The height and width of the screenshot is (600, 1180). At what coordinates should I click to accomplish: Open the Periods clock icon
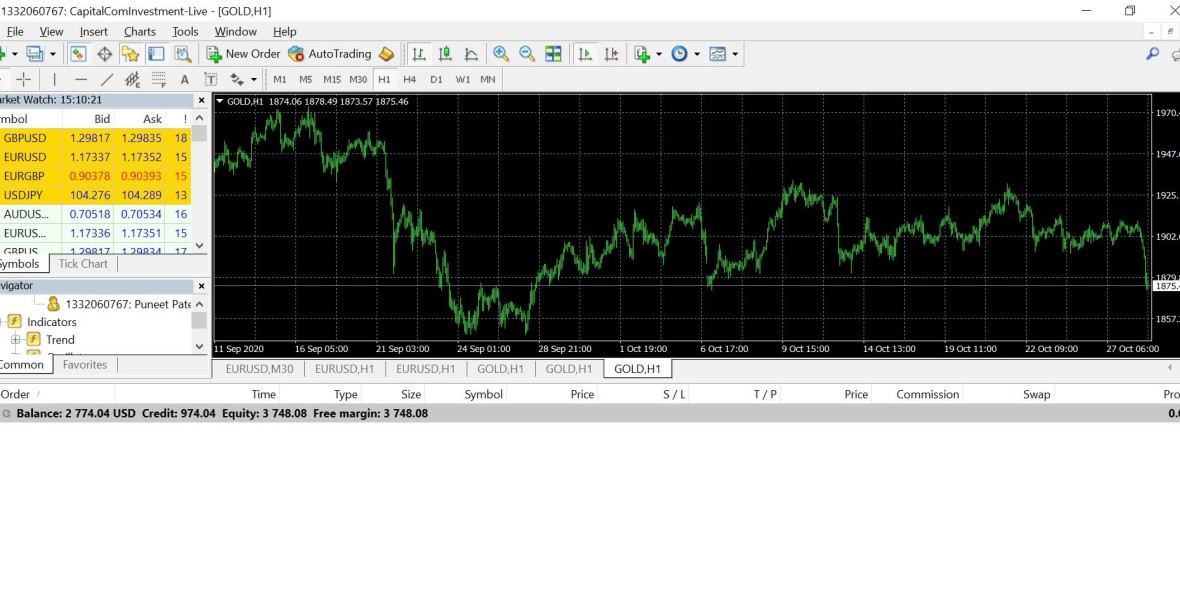coord(680,53)
